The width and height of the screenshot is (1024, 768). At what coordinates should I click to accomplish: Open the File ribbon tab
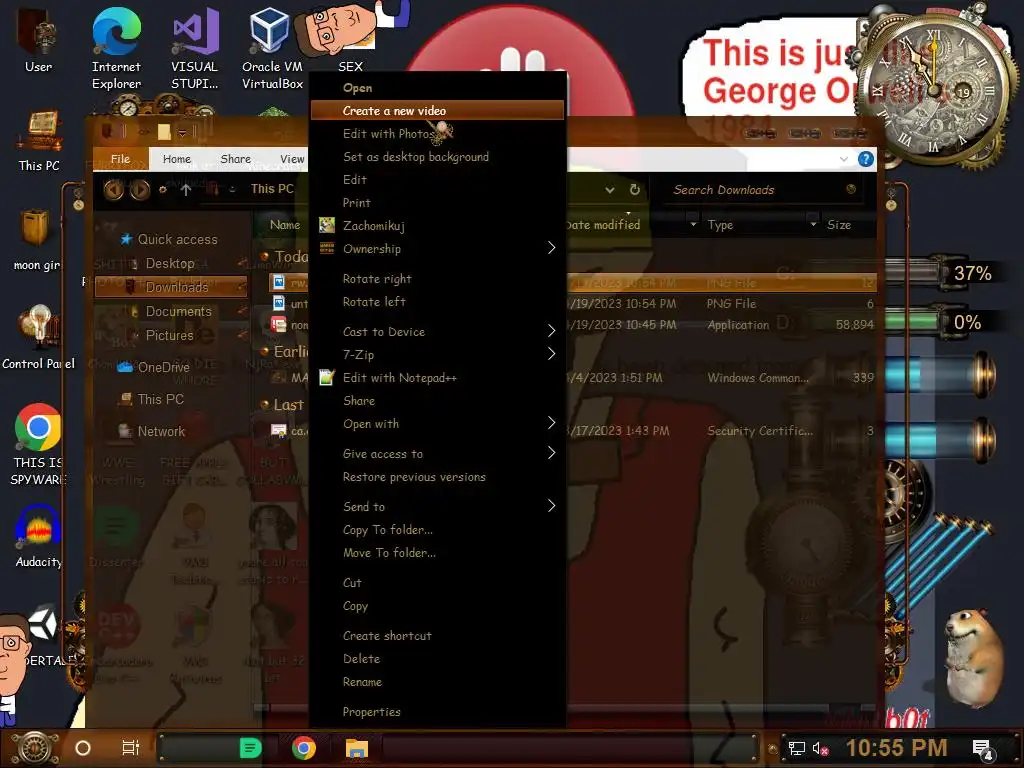click(x=120, y=159)
